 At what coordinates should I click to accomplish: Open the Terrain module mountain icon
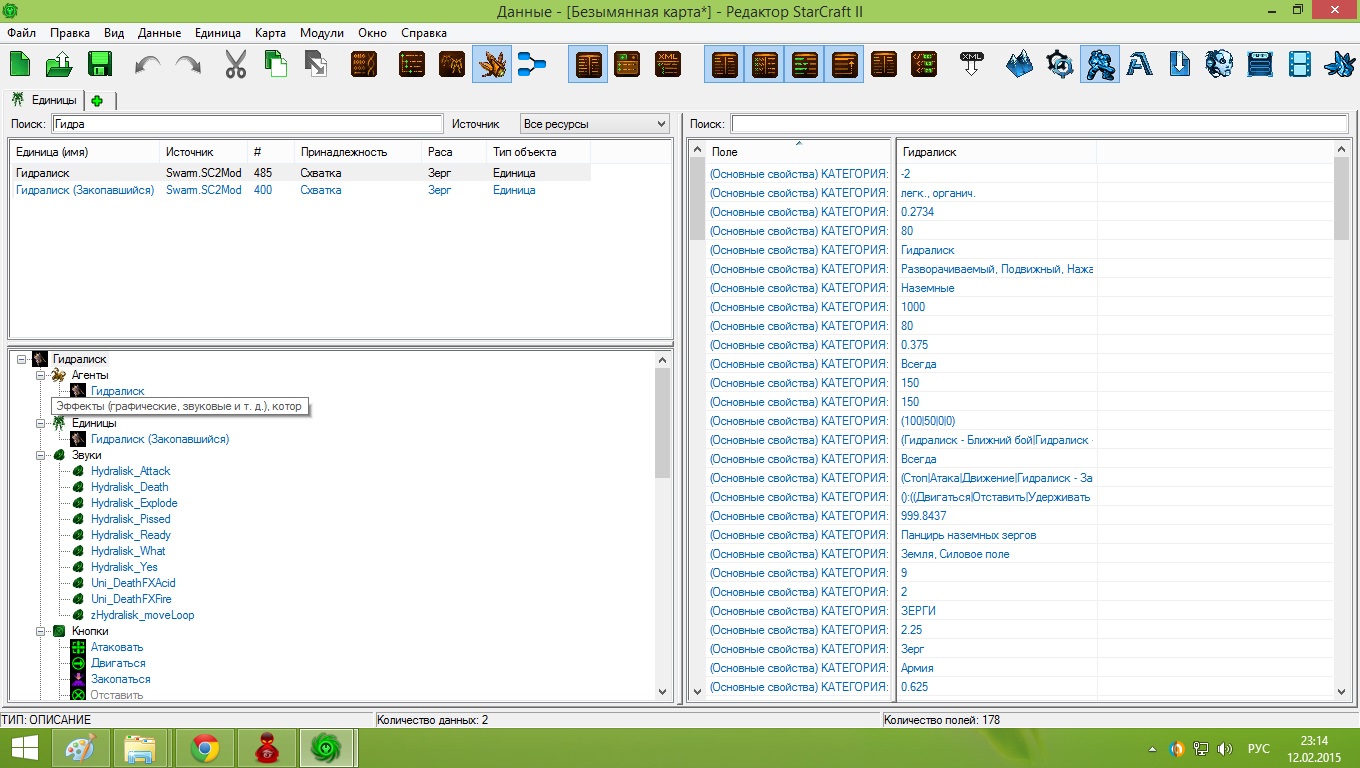[x=1019, y=65]
